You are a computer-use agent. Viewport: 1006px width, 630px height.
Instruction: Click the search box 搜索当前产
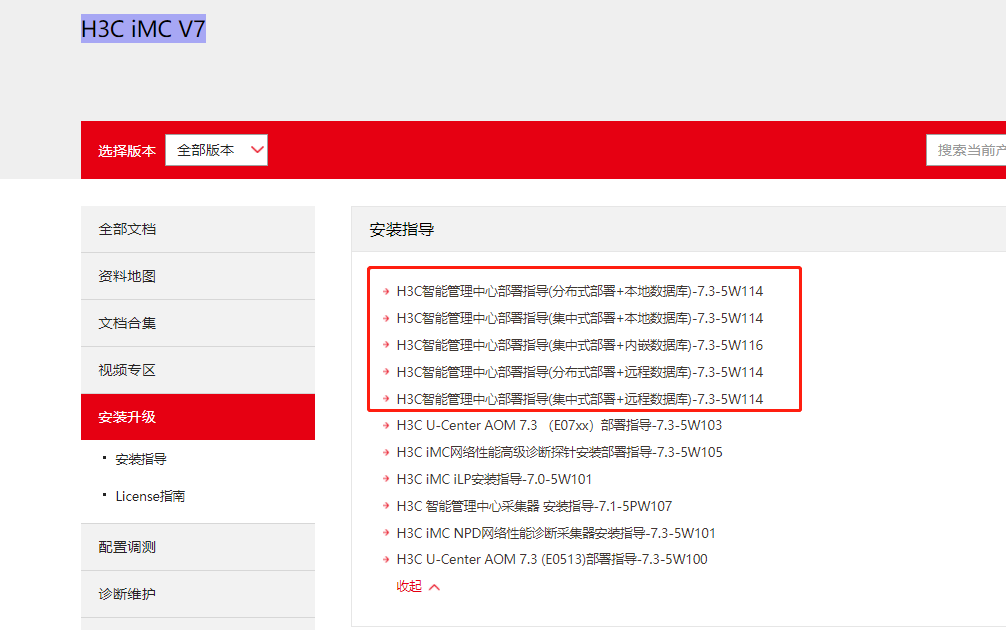[x=966, y=150]
